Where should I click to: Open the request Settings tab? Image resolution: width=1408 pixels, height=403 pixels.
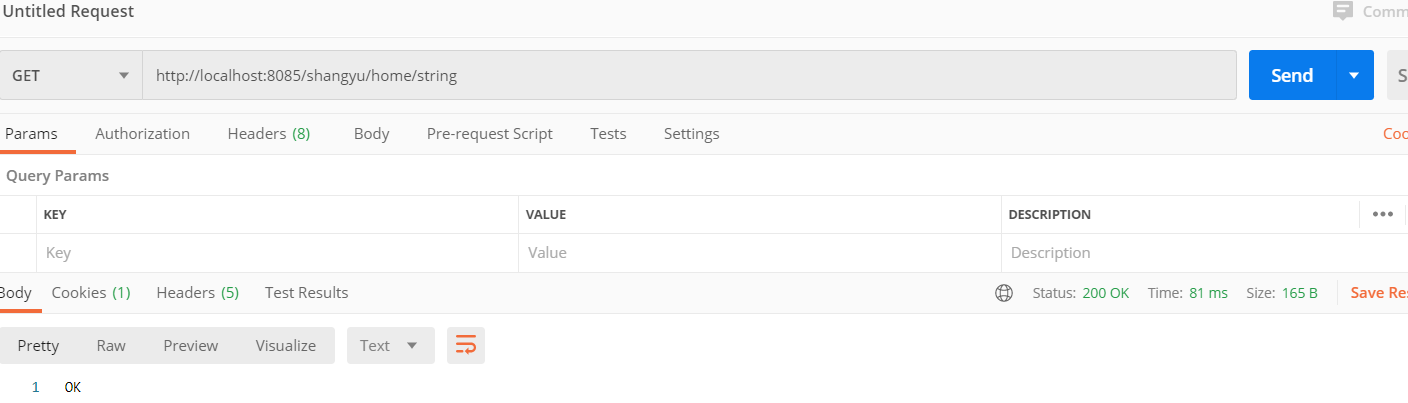691,134
